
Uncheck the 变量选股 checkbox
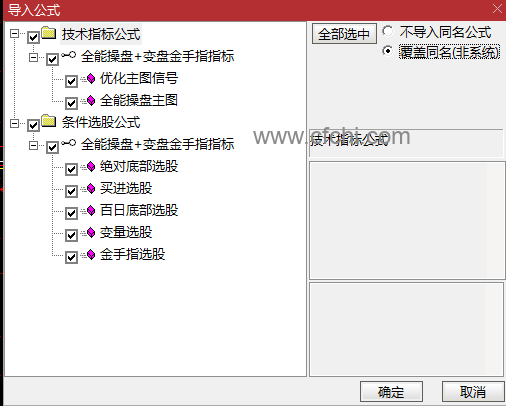[71, 235]
